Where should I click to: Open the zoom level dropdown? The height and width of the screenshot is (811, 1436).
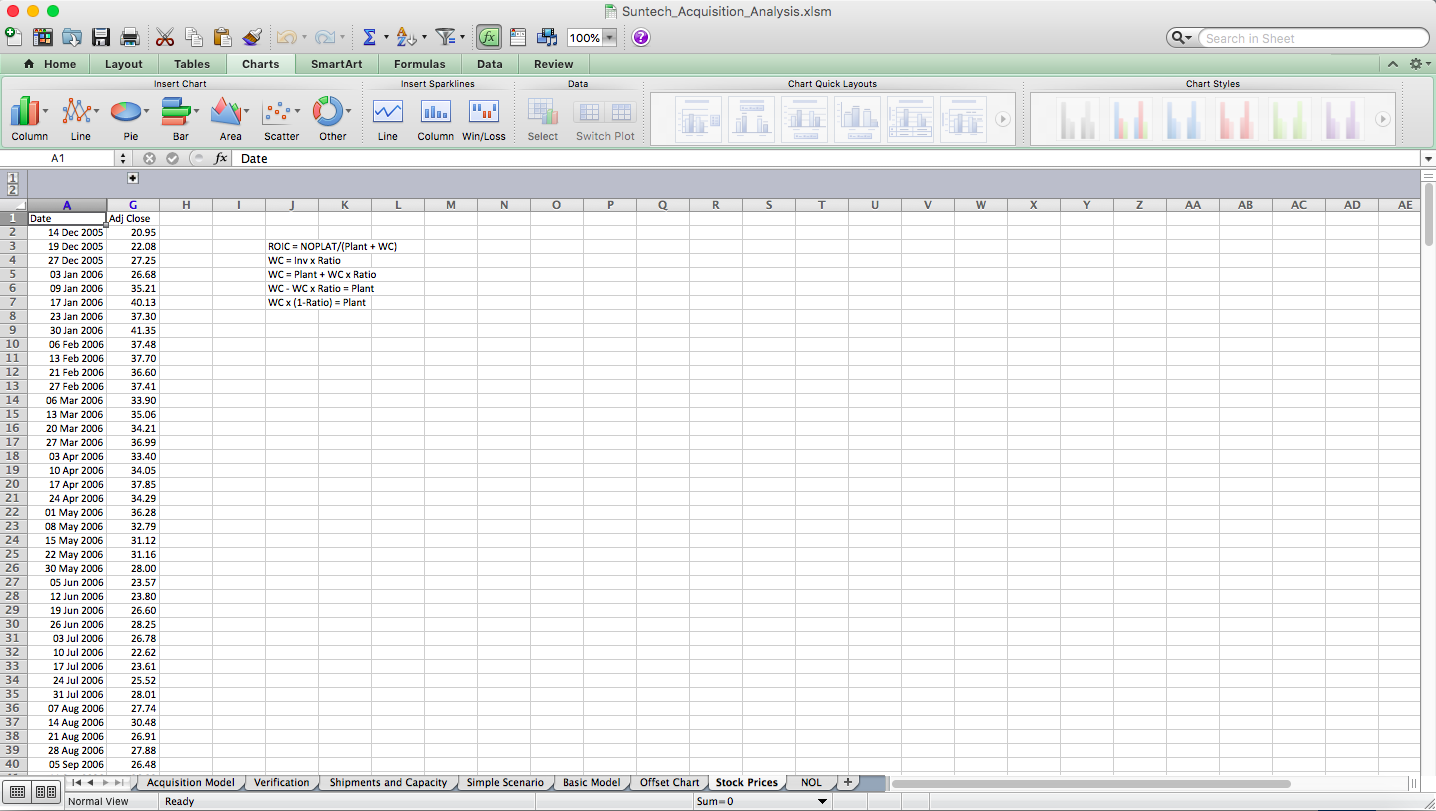coord(609,37)
